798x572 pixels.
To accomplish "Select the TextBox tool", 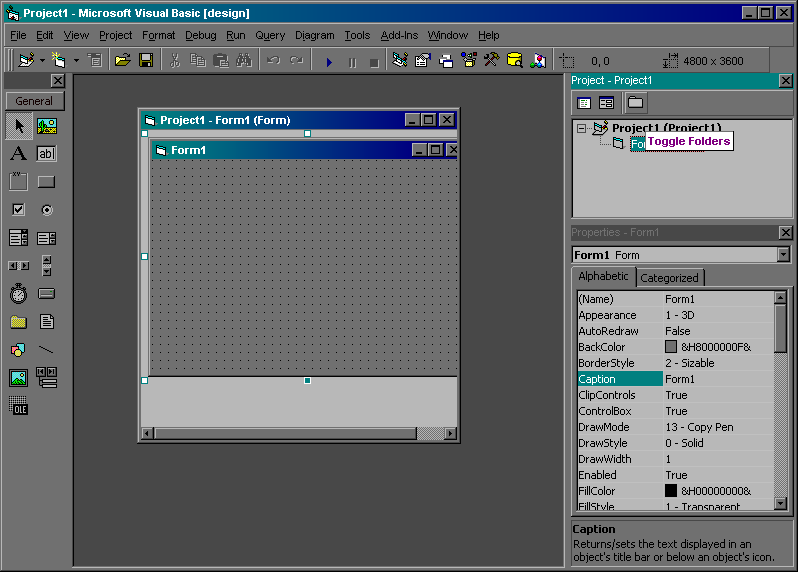I will coord(46,153).
